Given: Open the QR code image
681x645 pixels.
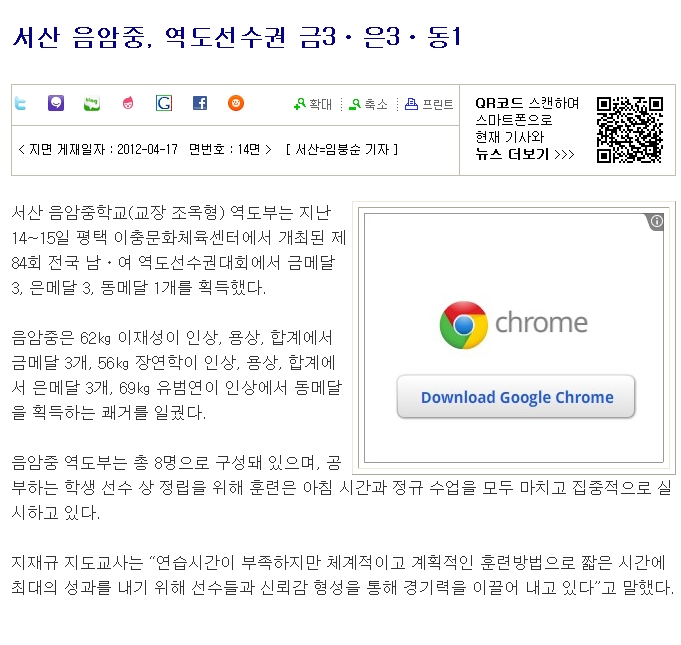Looking at the screenshot, I should click(x=630, y=130).
